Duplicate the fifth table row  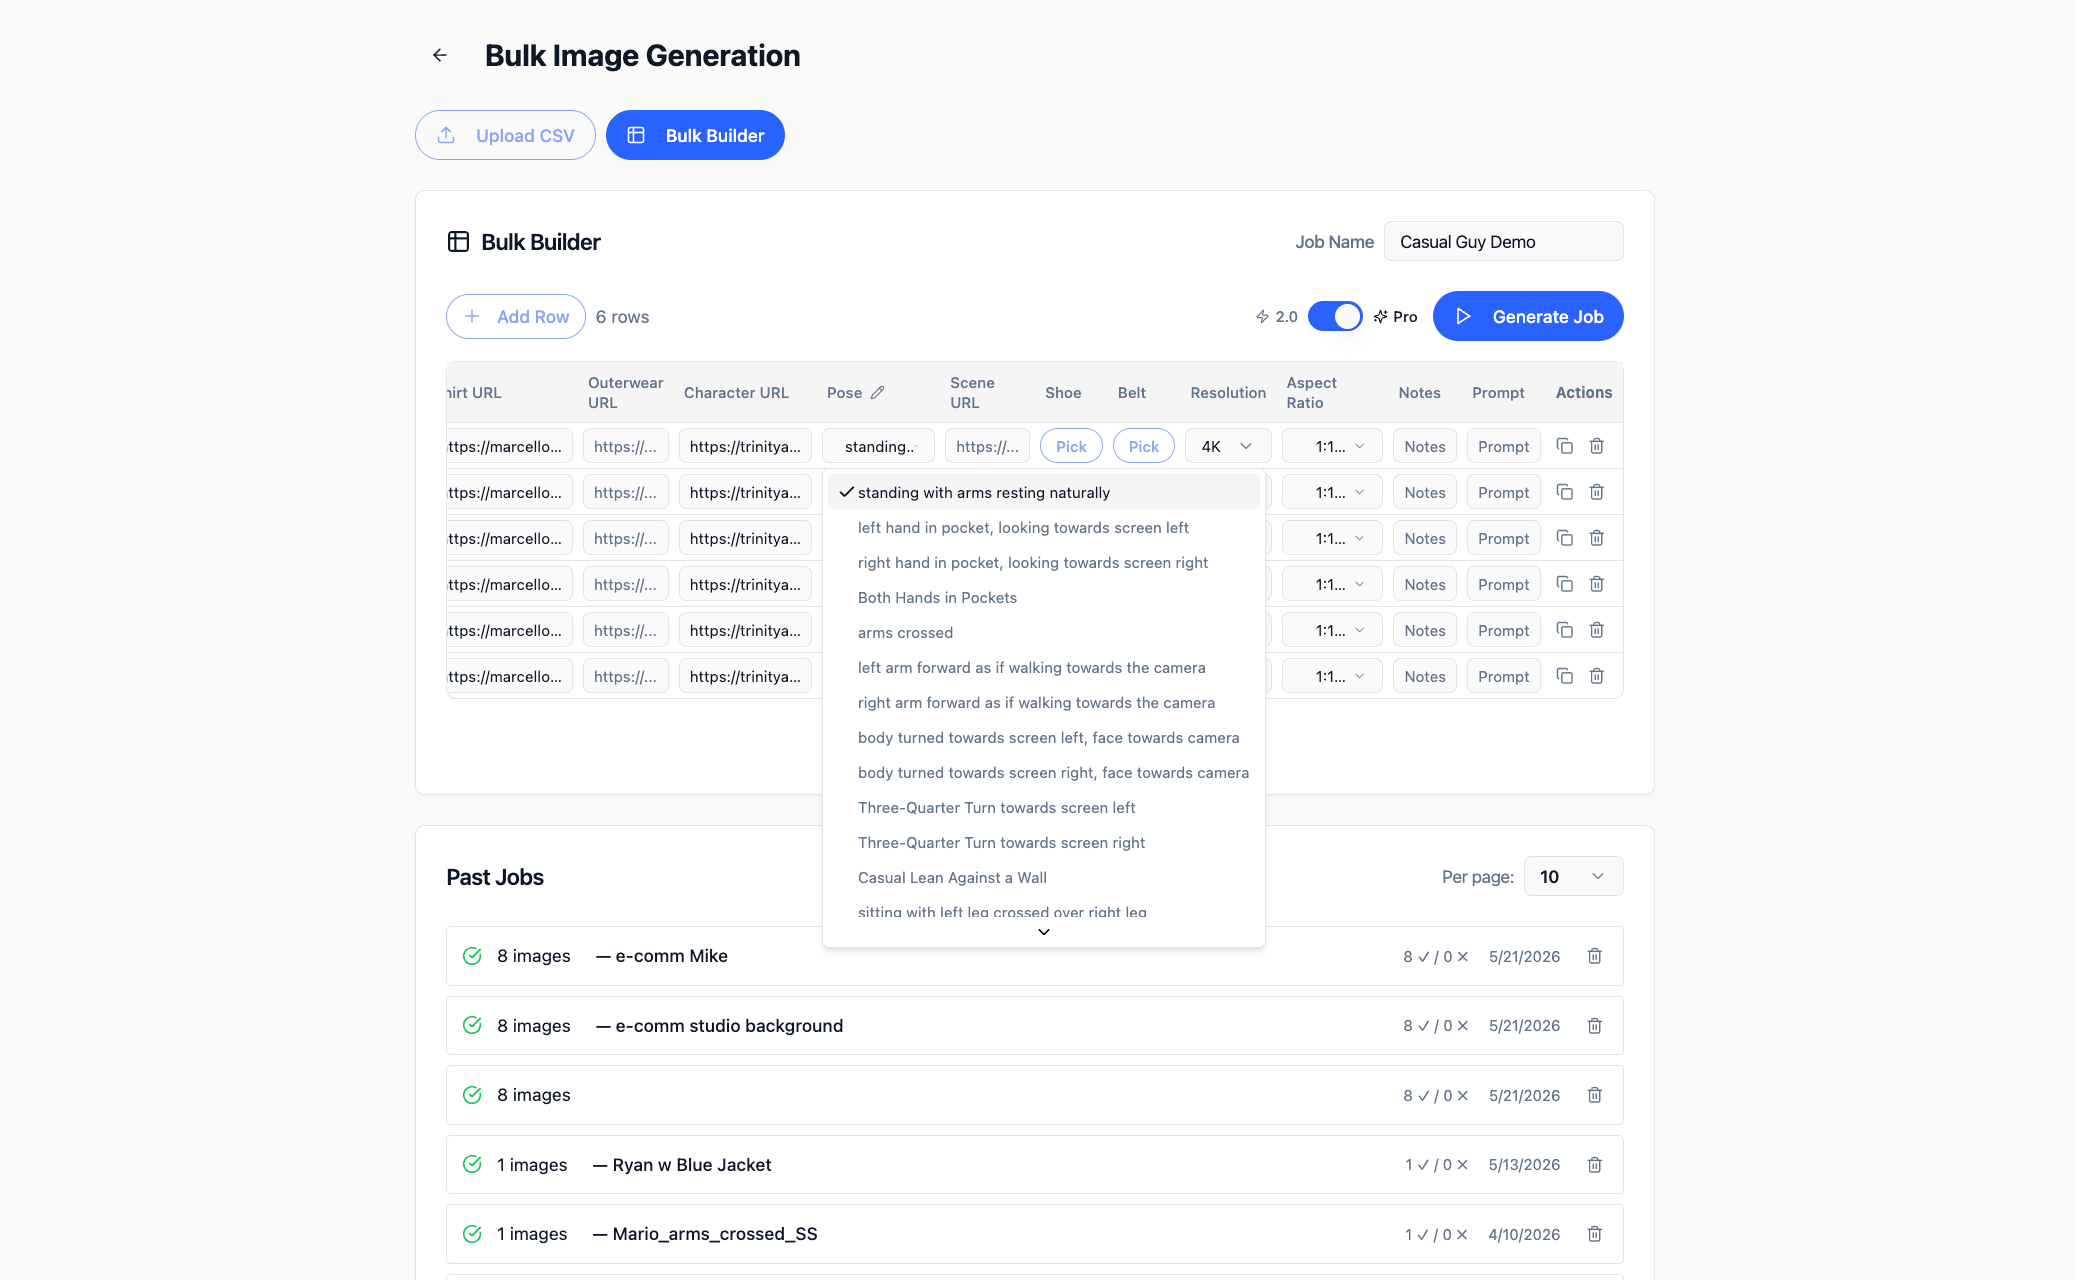point(1565,630)
